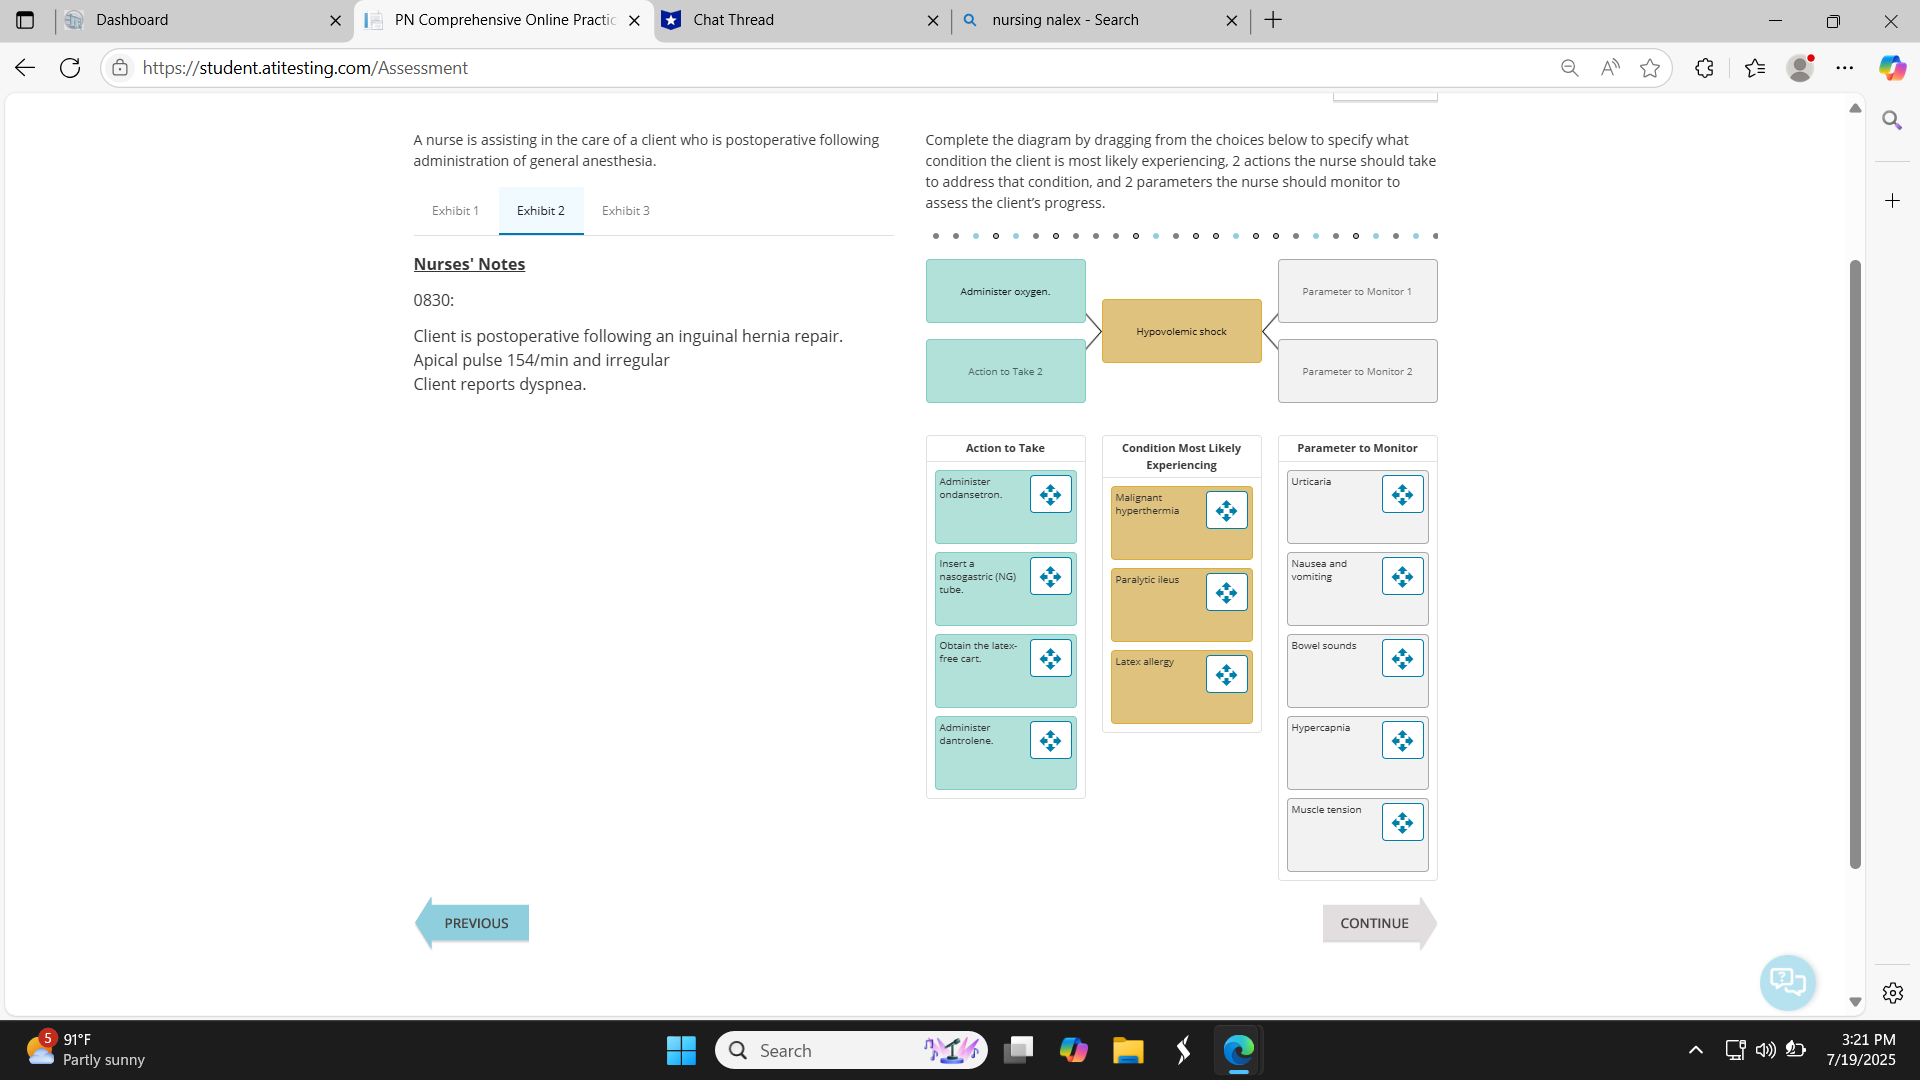
Task: Switch to the Exhibit 1 tab
Action: [x=455, y=211]
